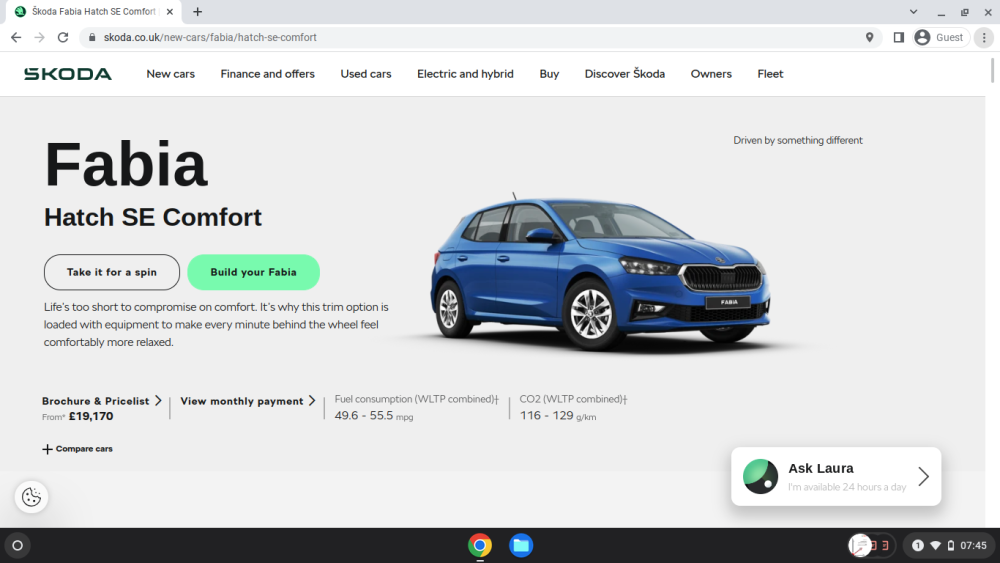Open the Discover Škoda menu
The width and height of the screenshot is (1000, 563).
(x=624, y=74)
